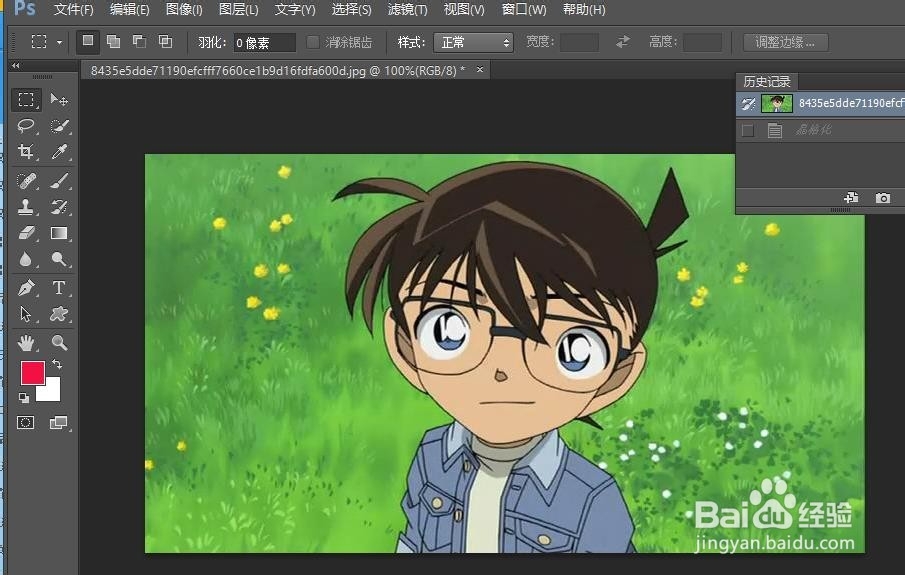This screenshot has height=575, width=905.
Task: Create new document from current state
Action: pos(851,197)
